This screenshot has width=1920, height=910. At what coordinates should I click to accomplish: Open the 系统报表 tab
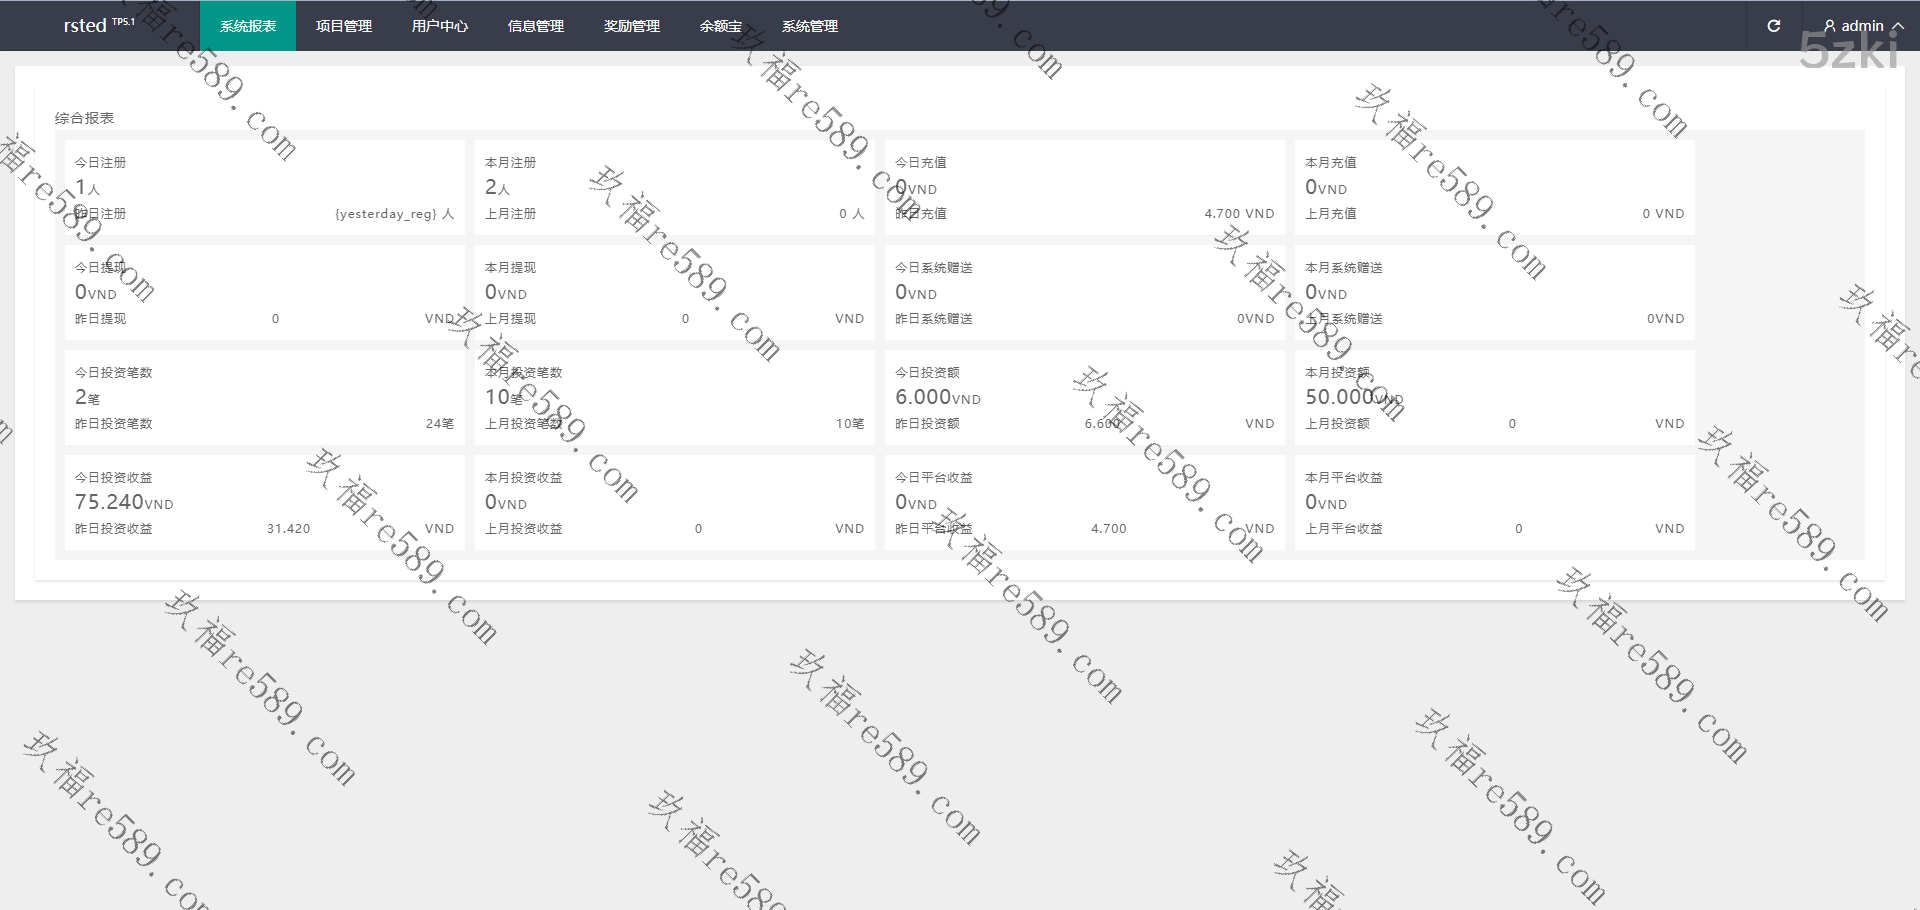coord(248,26)
